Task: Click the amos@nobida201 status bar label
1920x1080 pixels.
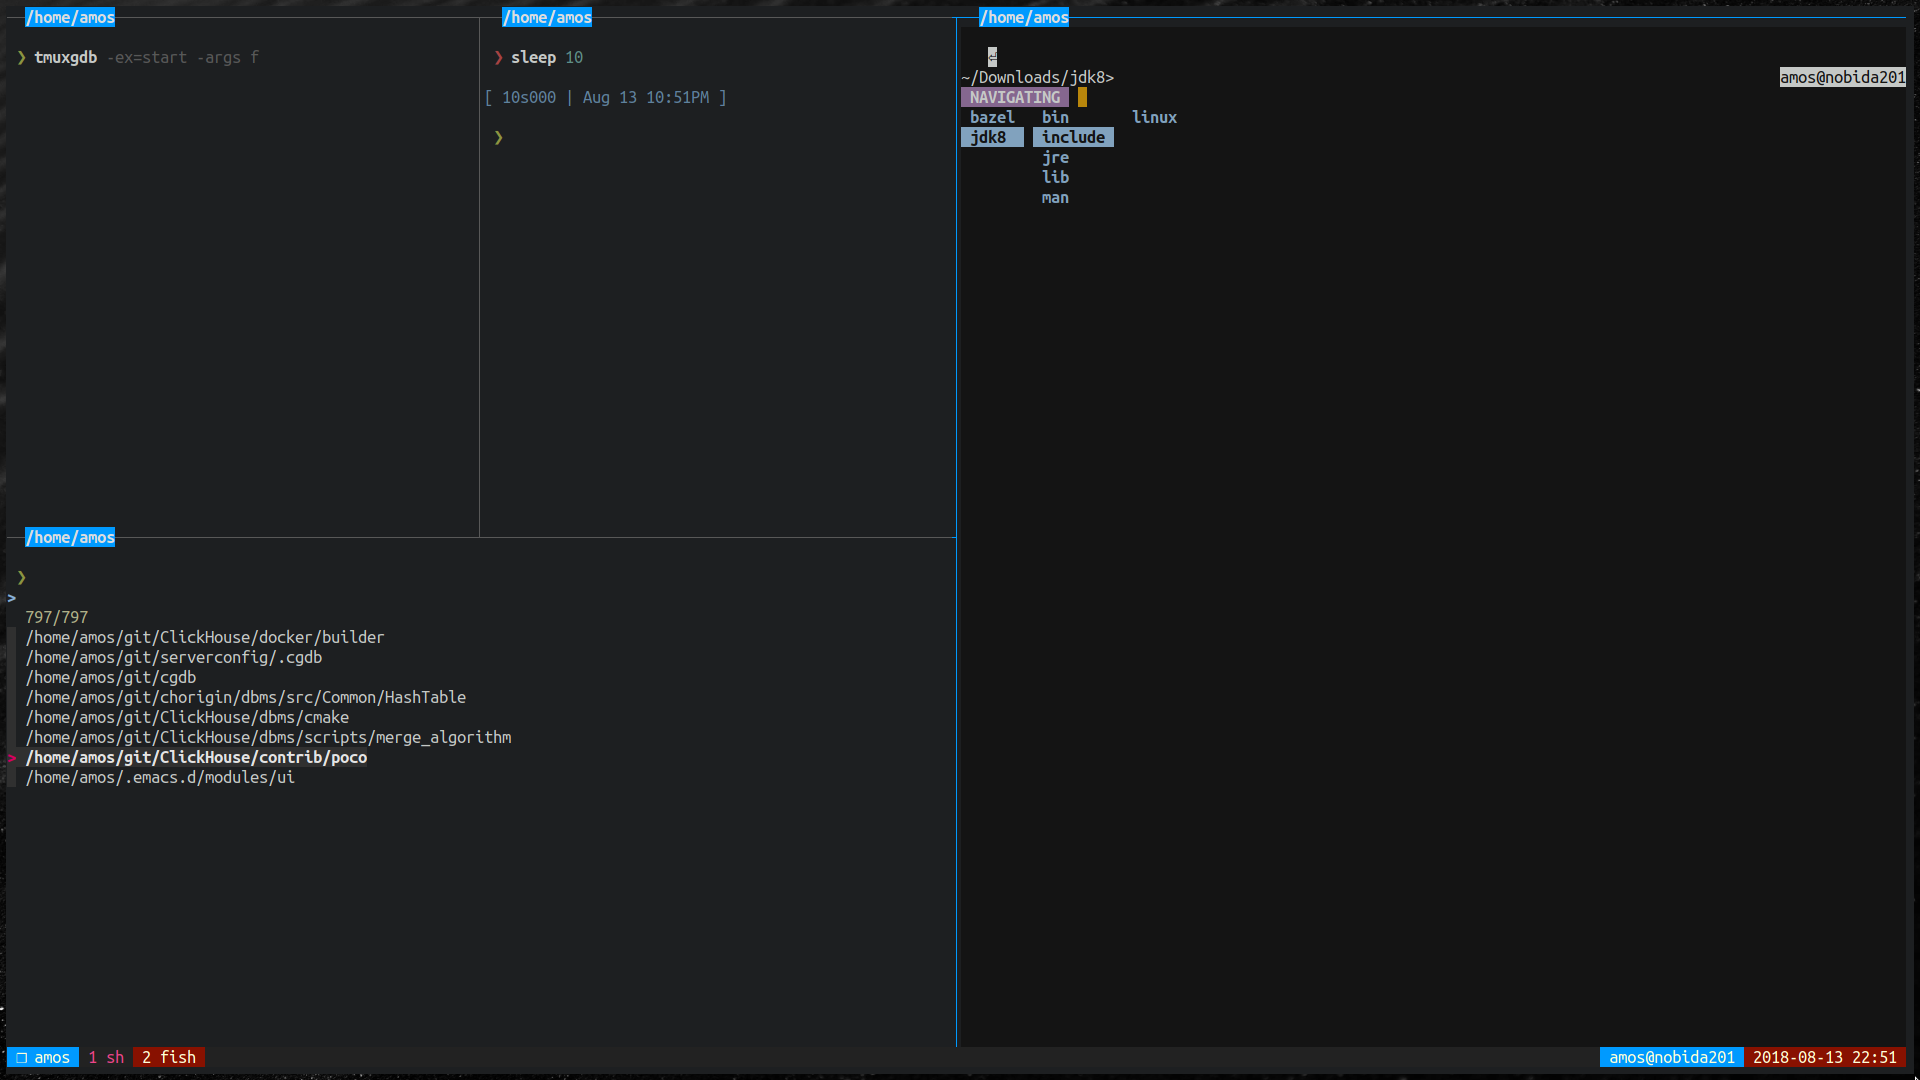Action: [1671, 1057]
